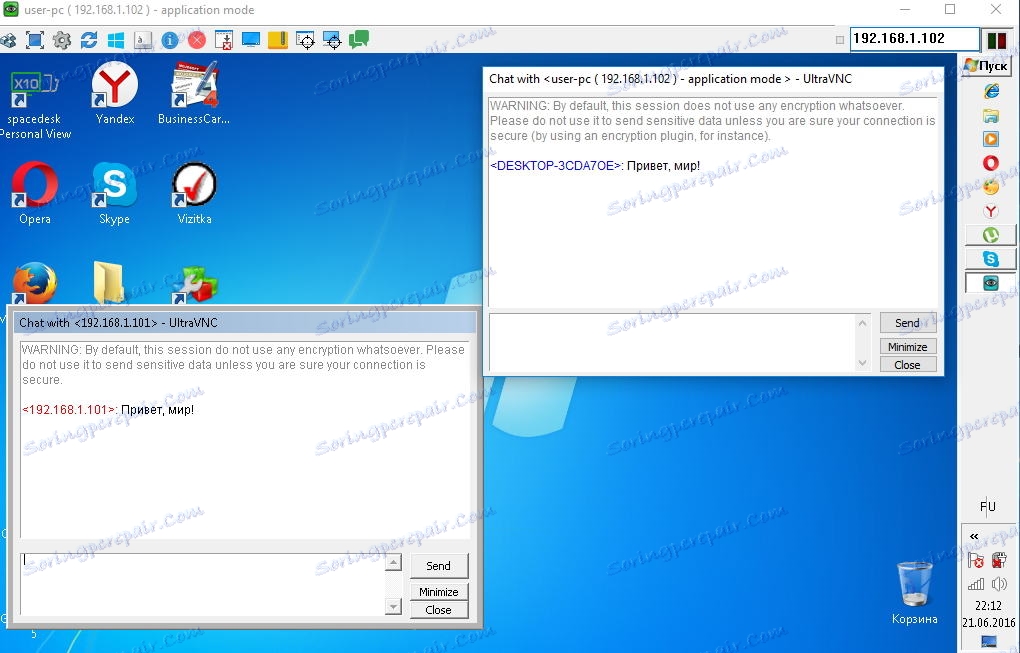The width and height of the screenshot is (1020, 653).
Task: Open Skype desktop shortcut
Action: (114, 193)
